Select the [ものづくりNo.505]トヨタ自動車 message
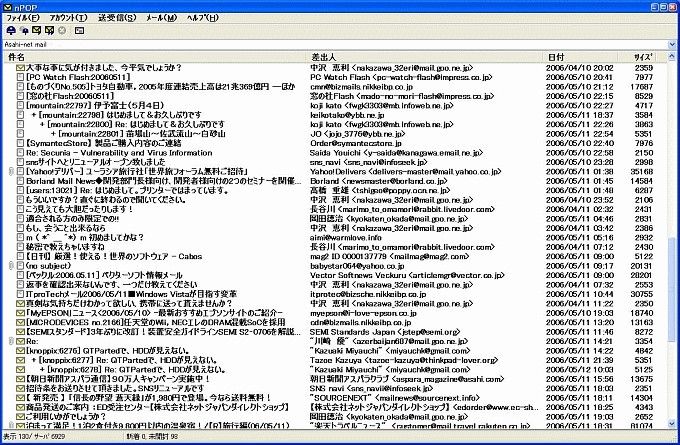 point(160,87)
